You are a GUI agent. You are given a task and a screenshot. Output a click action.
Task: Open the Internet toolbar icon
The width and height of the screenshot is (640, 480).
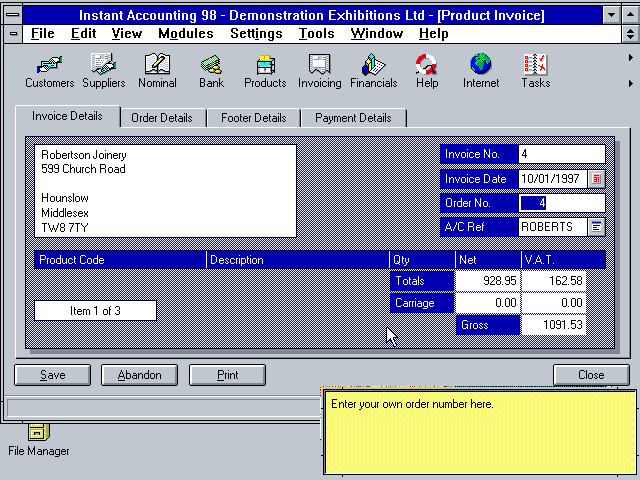[481, 71]
